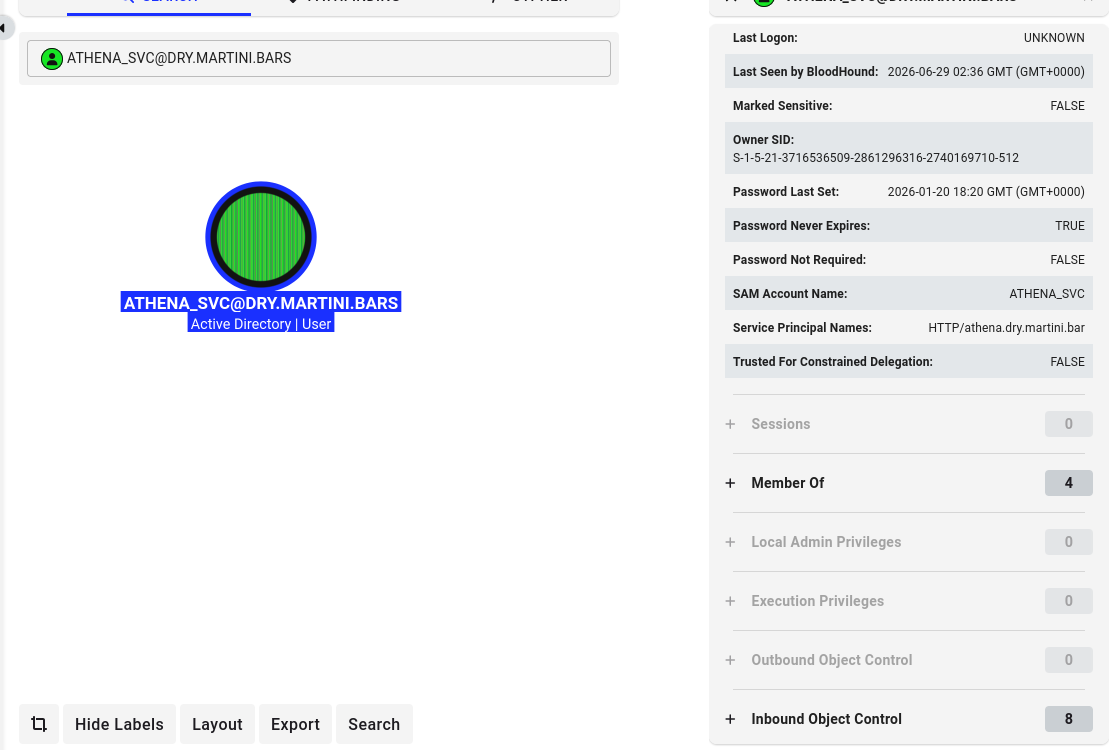1114x750 pixels.
Task: Click the Password Never Expires TRUE value
Action: (x=1070, y=226)
